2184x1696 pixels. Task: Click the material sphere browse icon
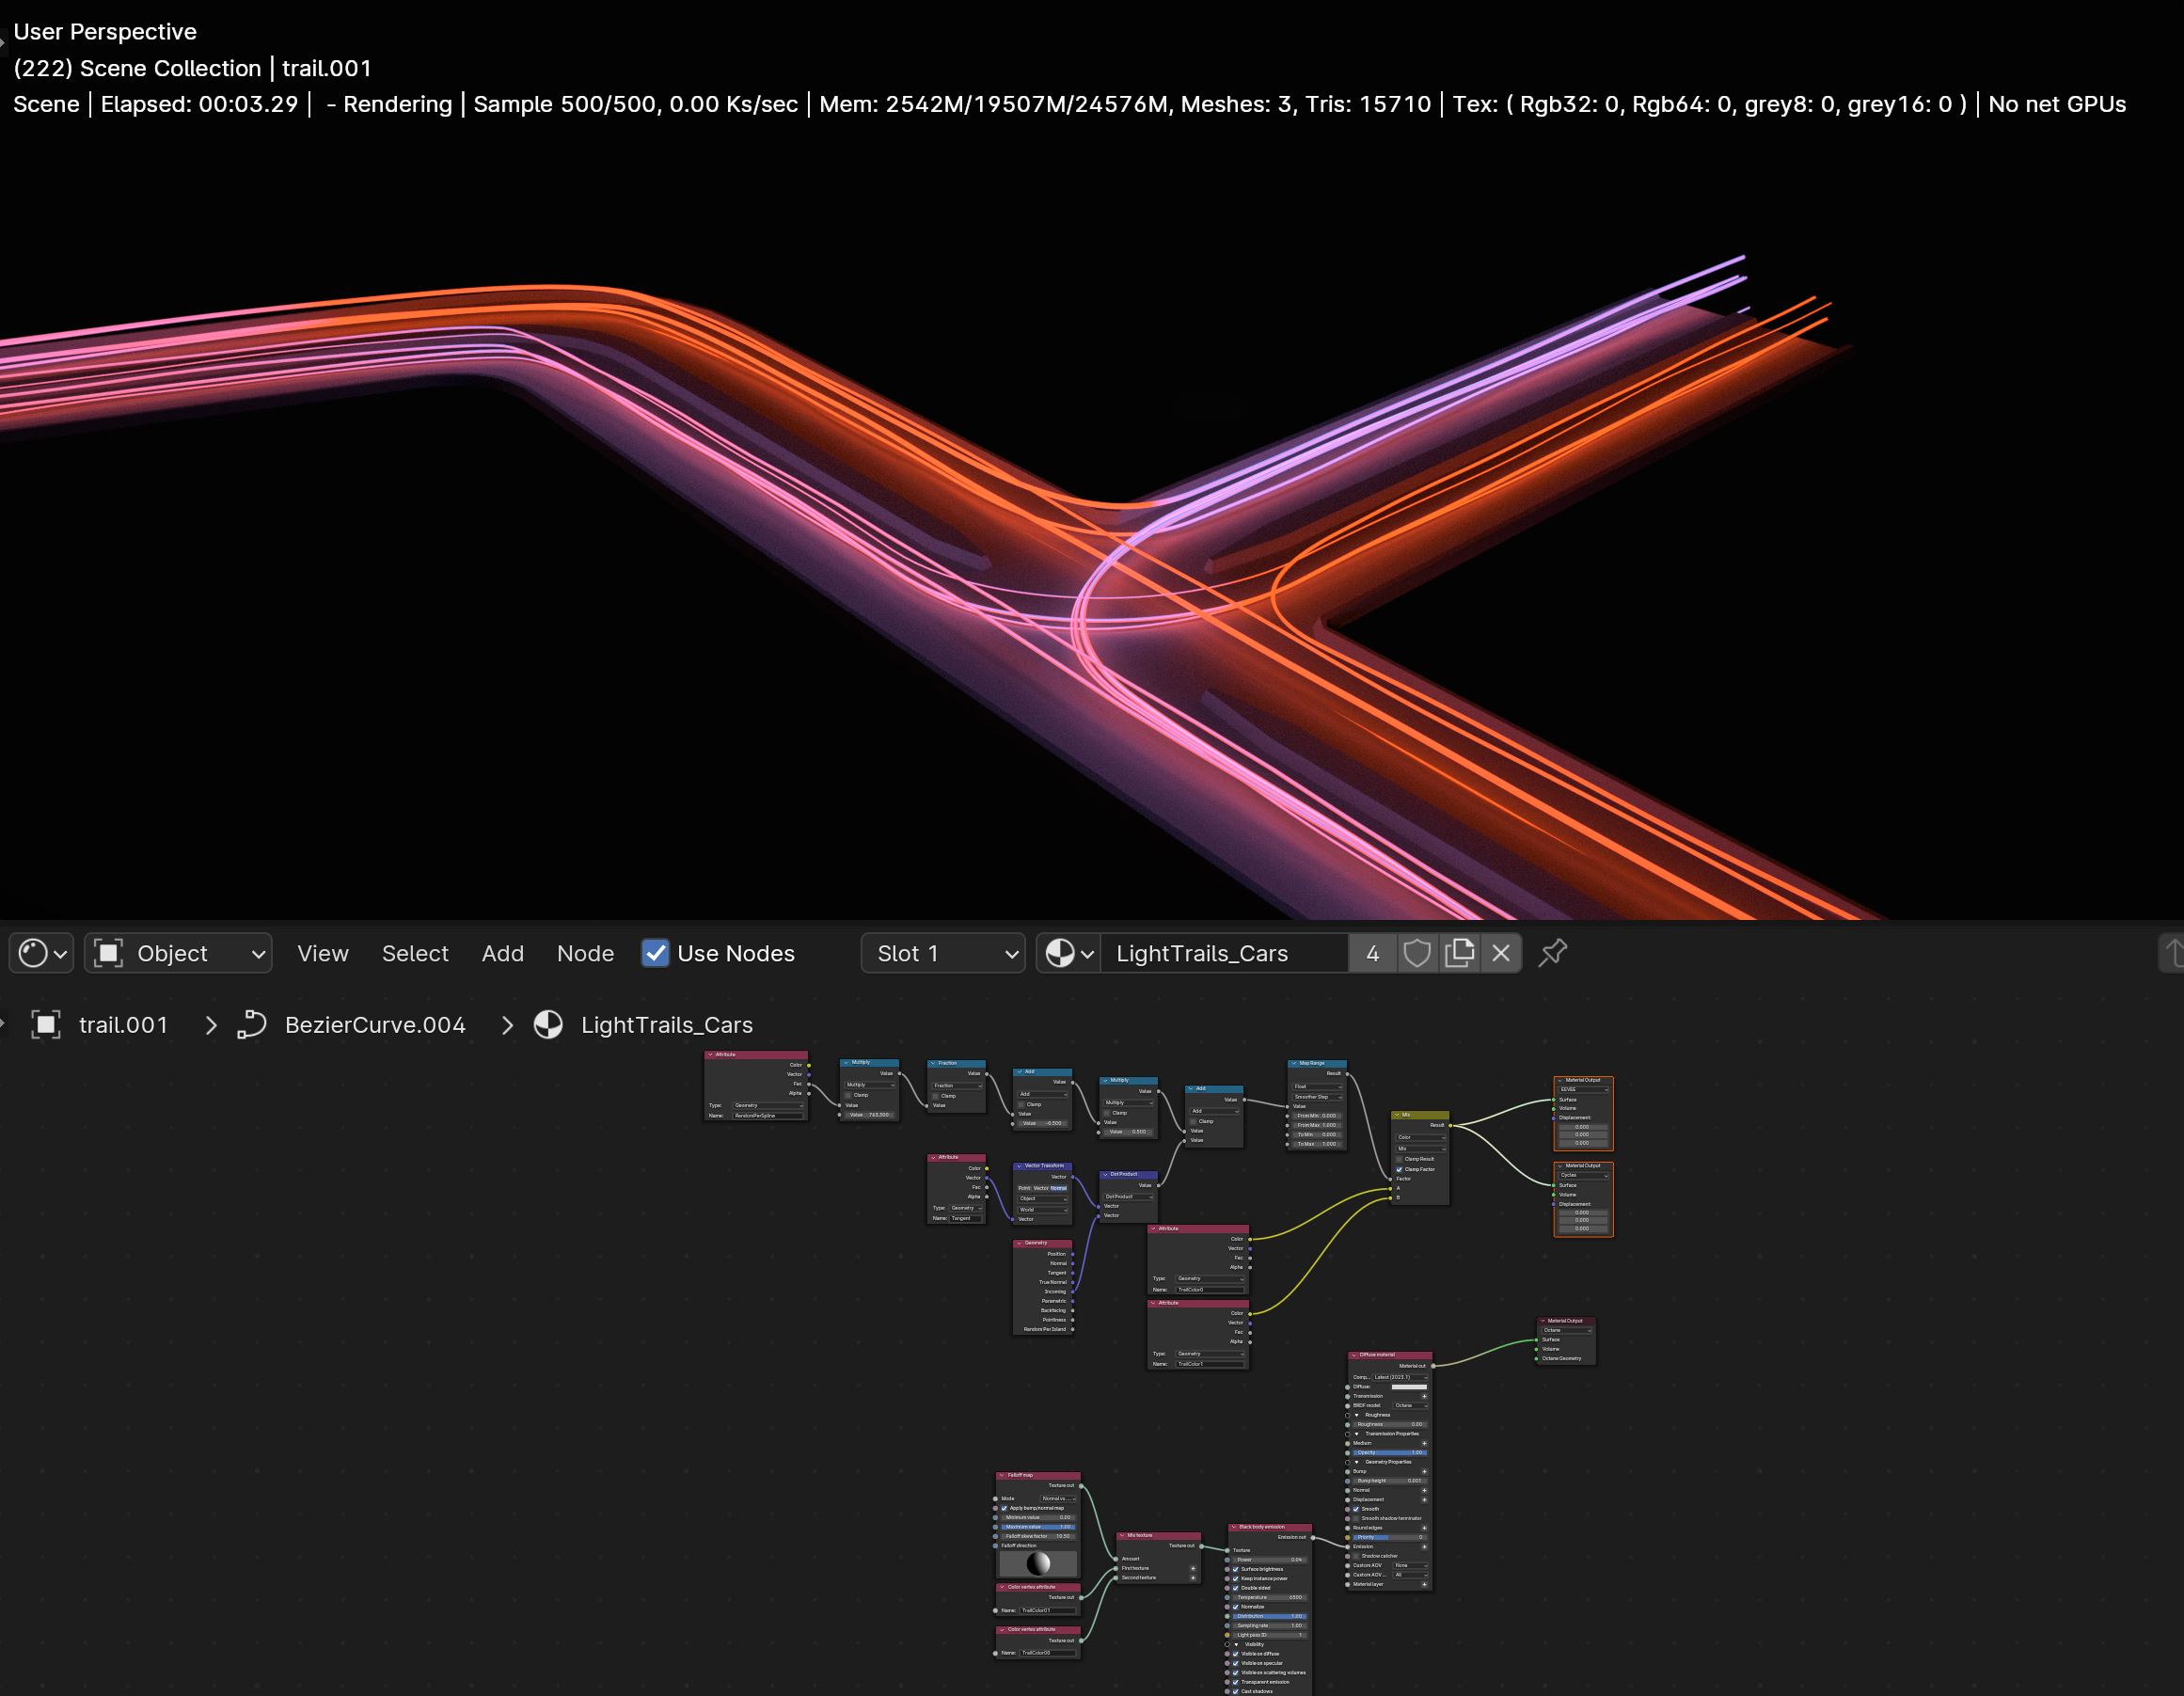point(1069,953)
